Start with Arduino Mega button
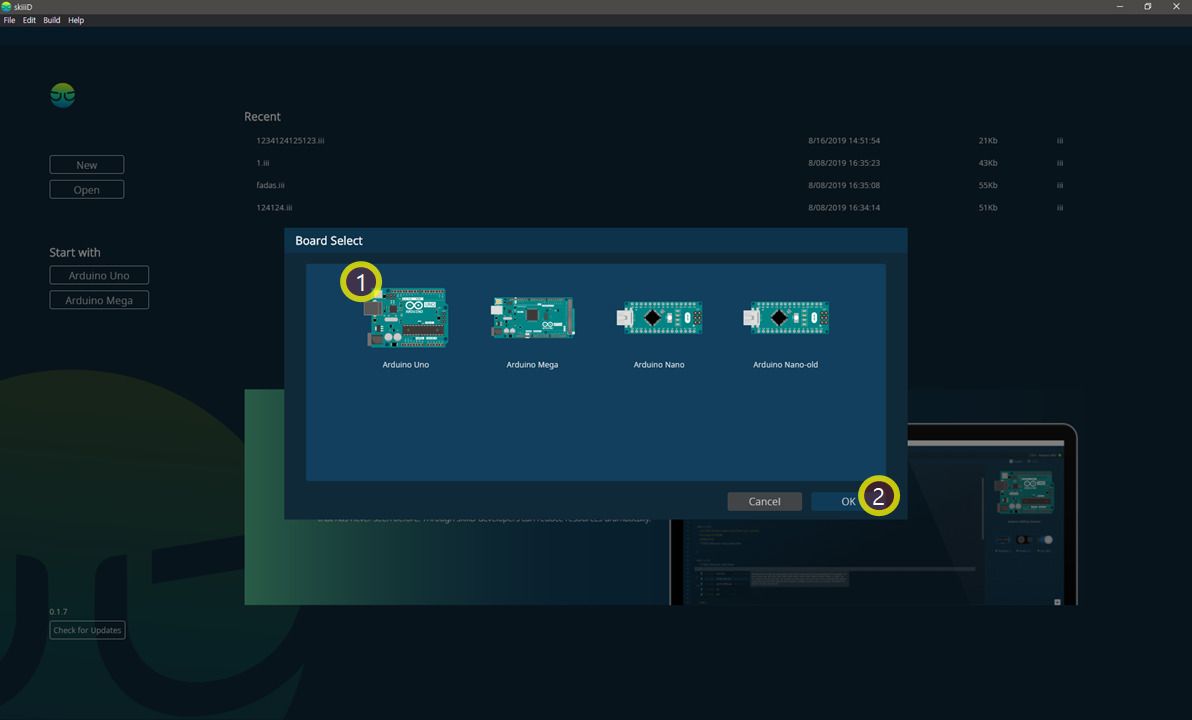This screenshot has height=720, width=1192. coord(99,300)
